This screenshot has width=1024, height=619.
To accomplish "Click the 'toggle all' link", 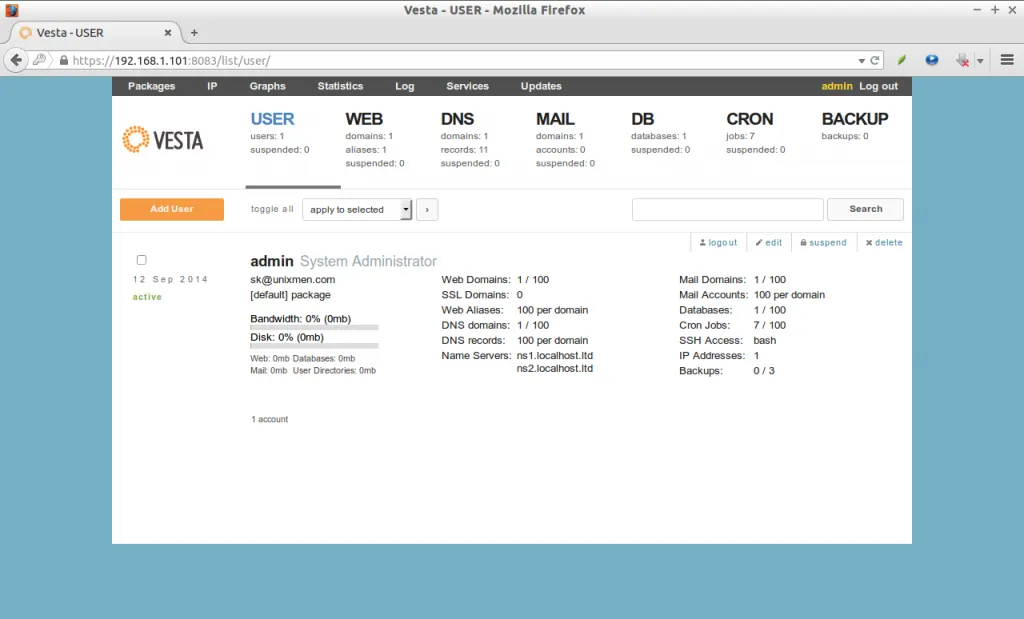I will click(x=272, y=209).
